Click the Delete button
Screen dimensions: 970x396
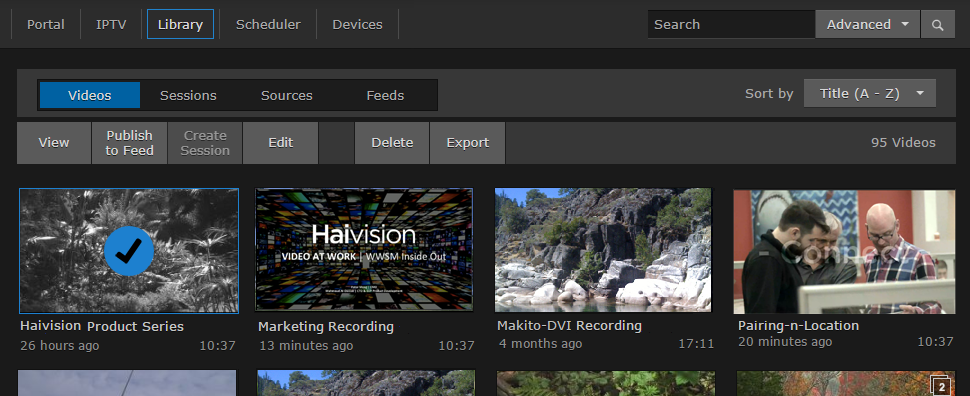coord(392,143)
